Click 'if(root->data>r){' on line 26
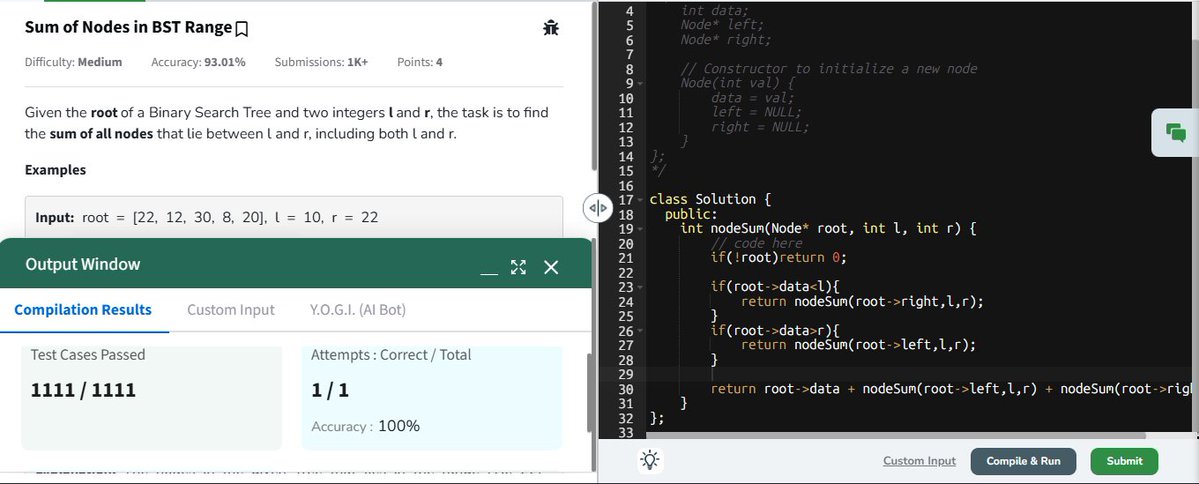1199x484 pixels. [x=775, y=330]
